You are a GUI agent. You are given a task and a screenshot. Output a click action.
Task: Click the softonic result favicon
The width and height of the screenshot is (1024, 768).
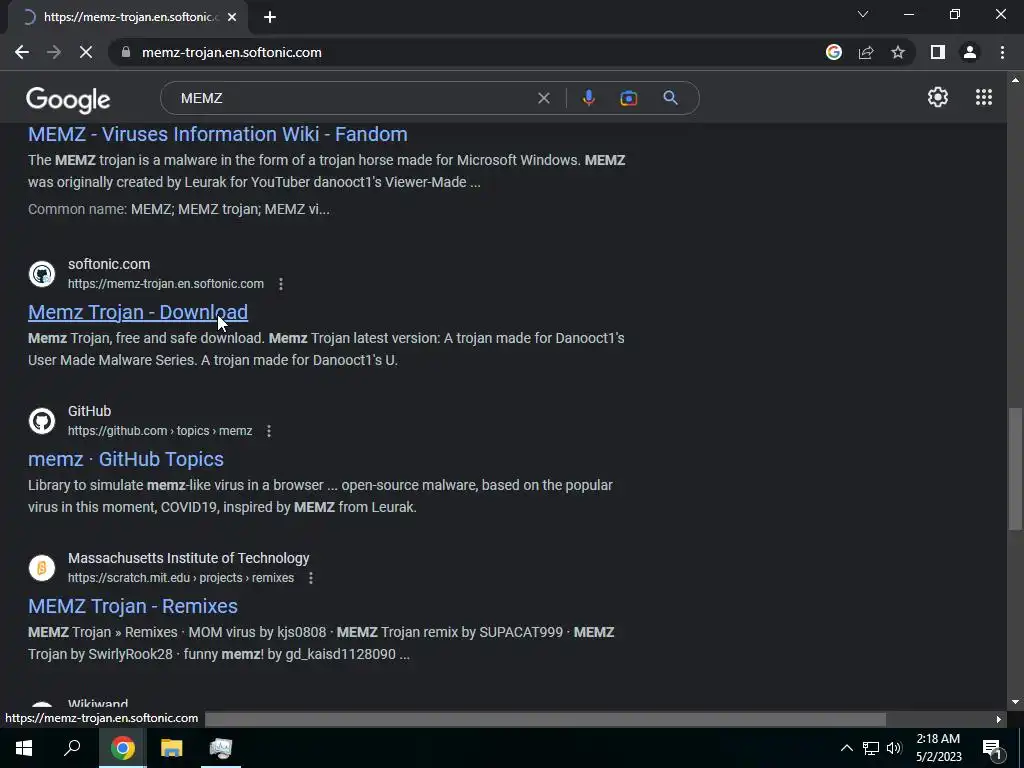coord(42,274)
